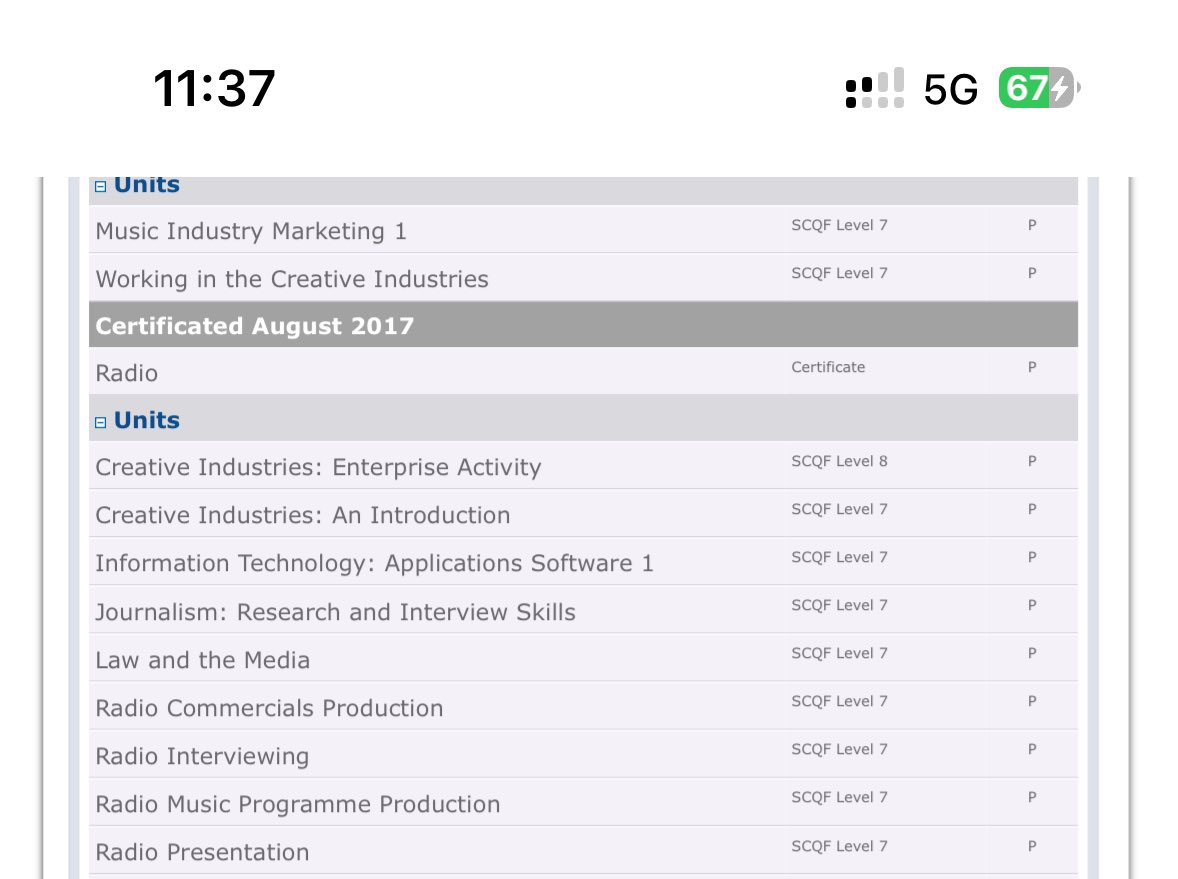The height and width of the screenshot is (879, 1178).
Task: Tap SCQF Level 7 for Law and the Media
Action: [839, 654]
